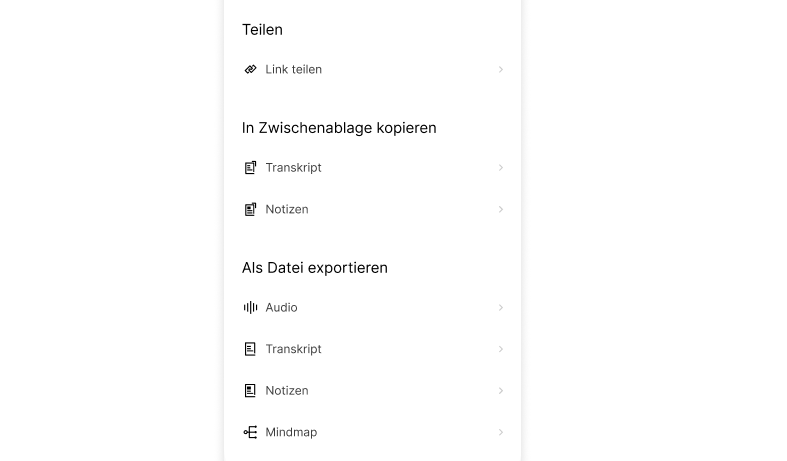This screenshot has width=787, height=461.
Task: Select the Audio label under Als Datei exportieren
Action: click(x=281, y=308)
